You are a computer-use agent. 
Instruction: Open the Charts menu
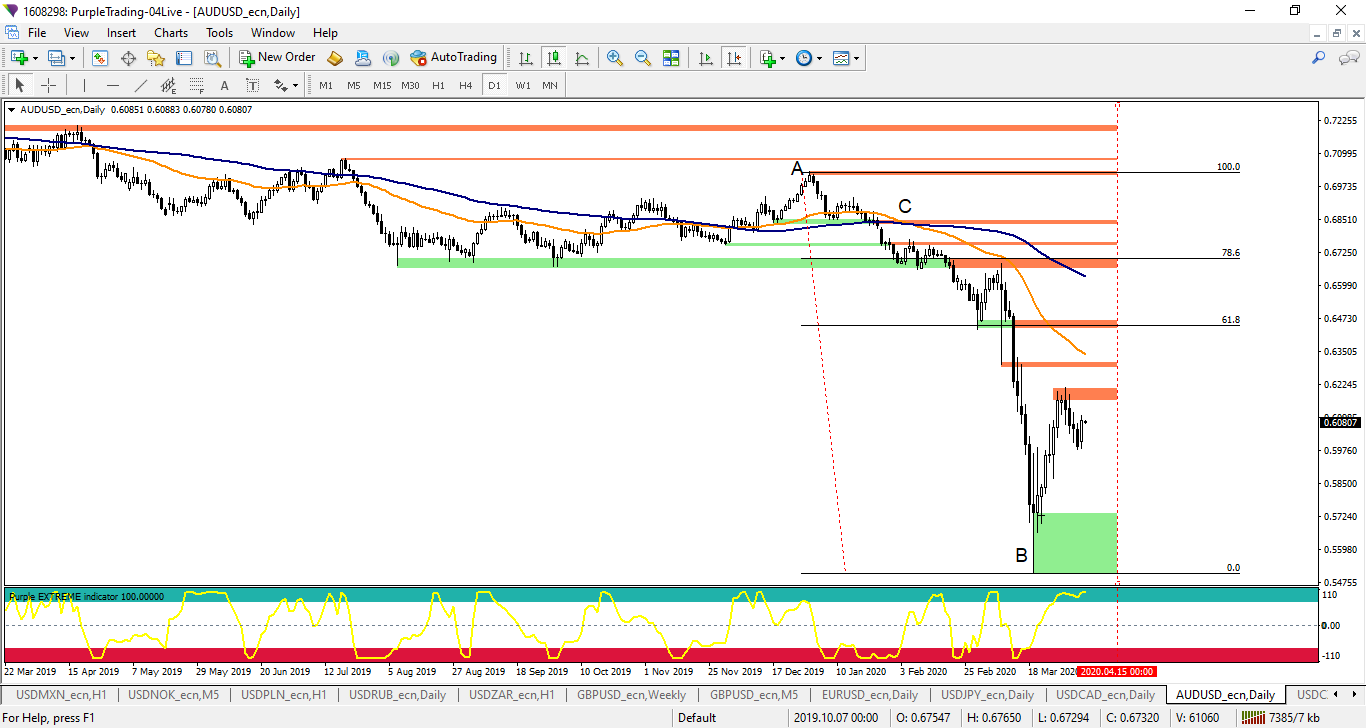pyautogui.click(x=171, y=33)
